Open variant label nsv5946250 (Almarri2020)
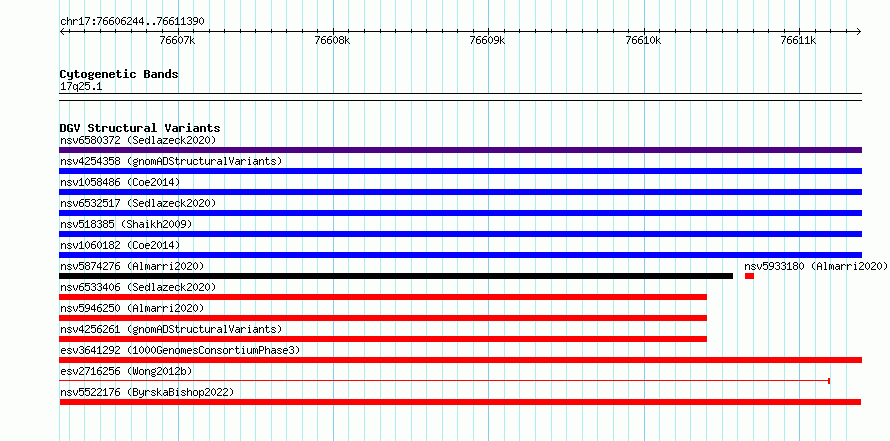This screenshot has width=890, height=441. pos(132,308)
